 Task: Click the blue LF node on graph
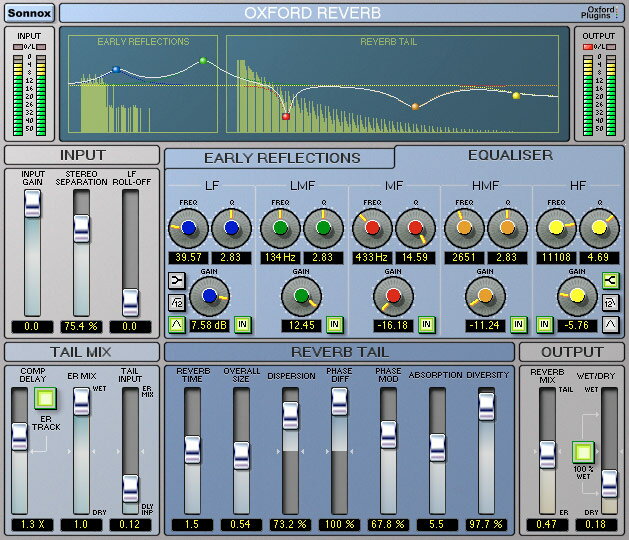pyautogui.click(x=116, y=69)
